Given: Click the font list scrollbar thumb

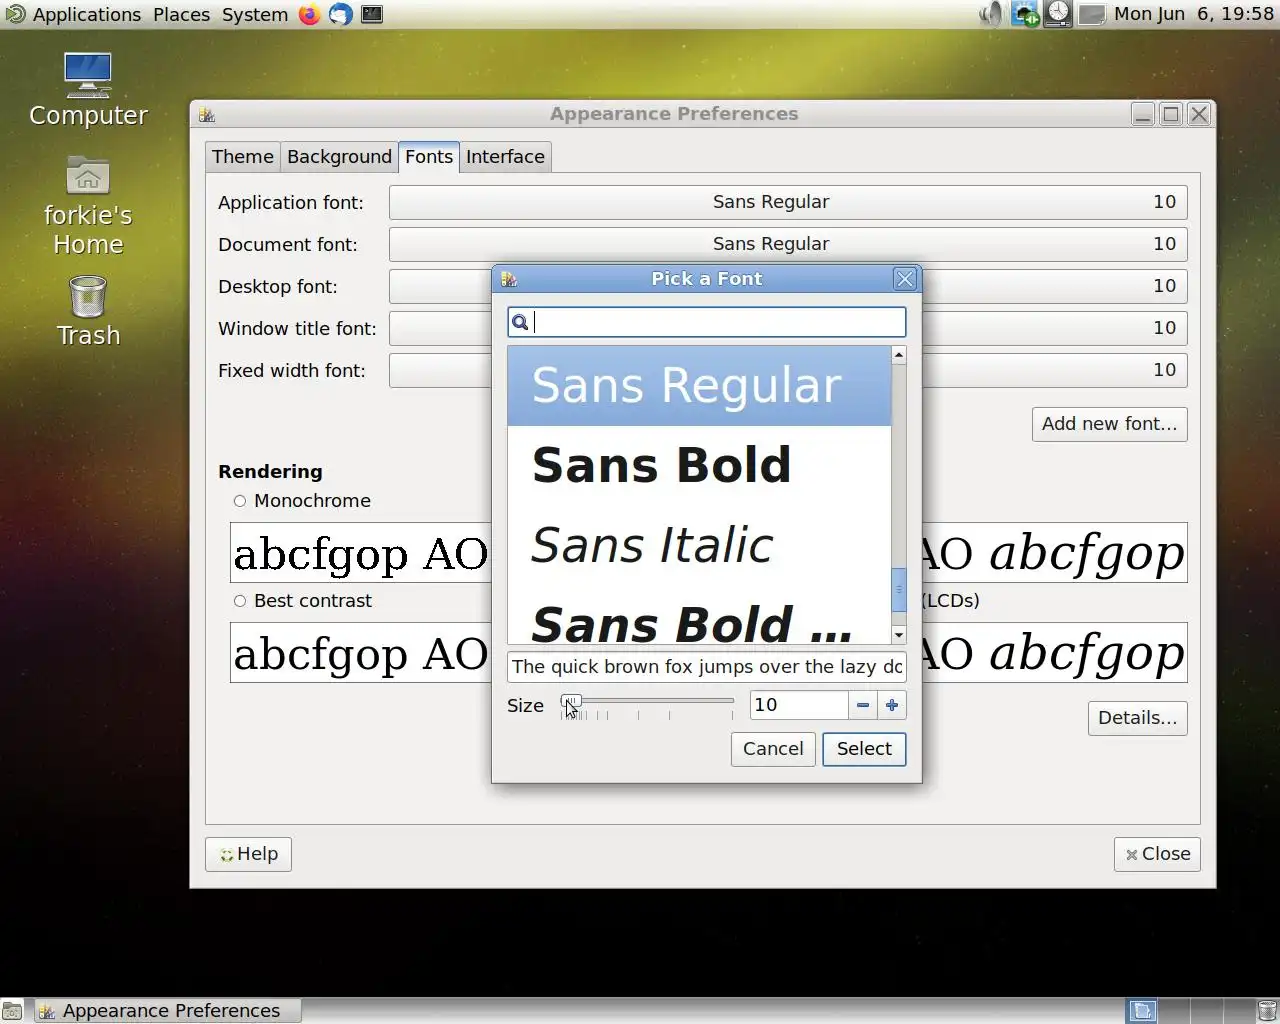Looking at the screenshot, I should 898,590.
